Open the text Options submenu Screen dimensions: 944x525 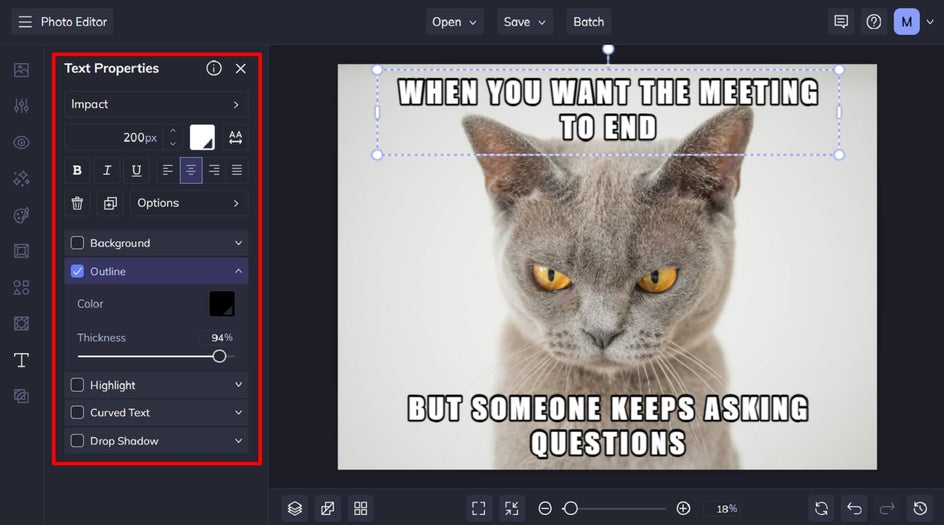click(x=189, y=203)
